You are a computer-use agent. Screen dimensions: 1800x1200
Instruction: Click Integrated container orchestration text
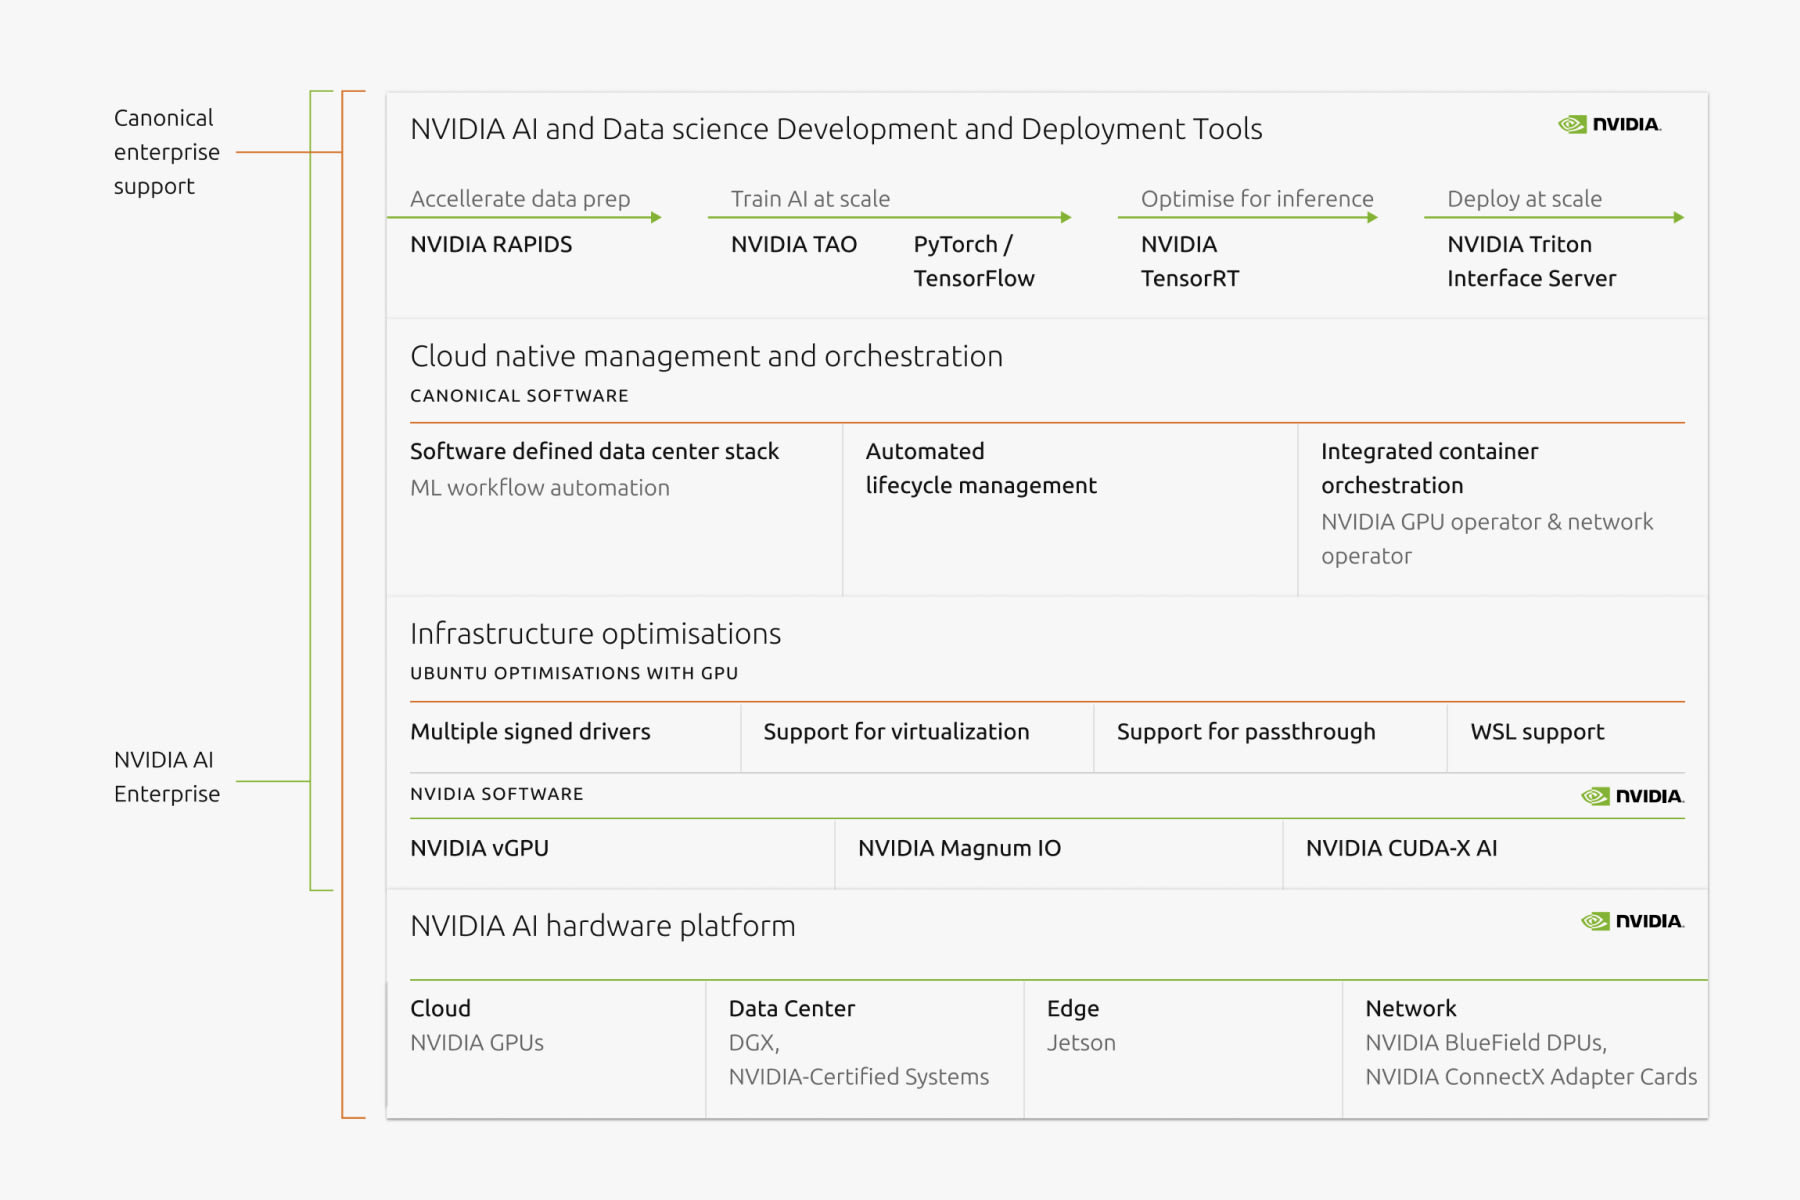pos(1429,468)
